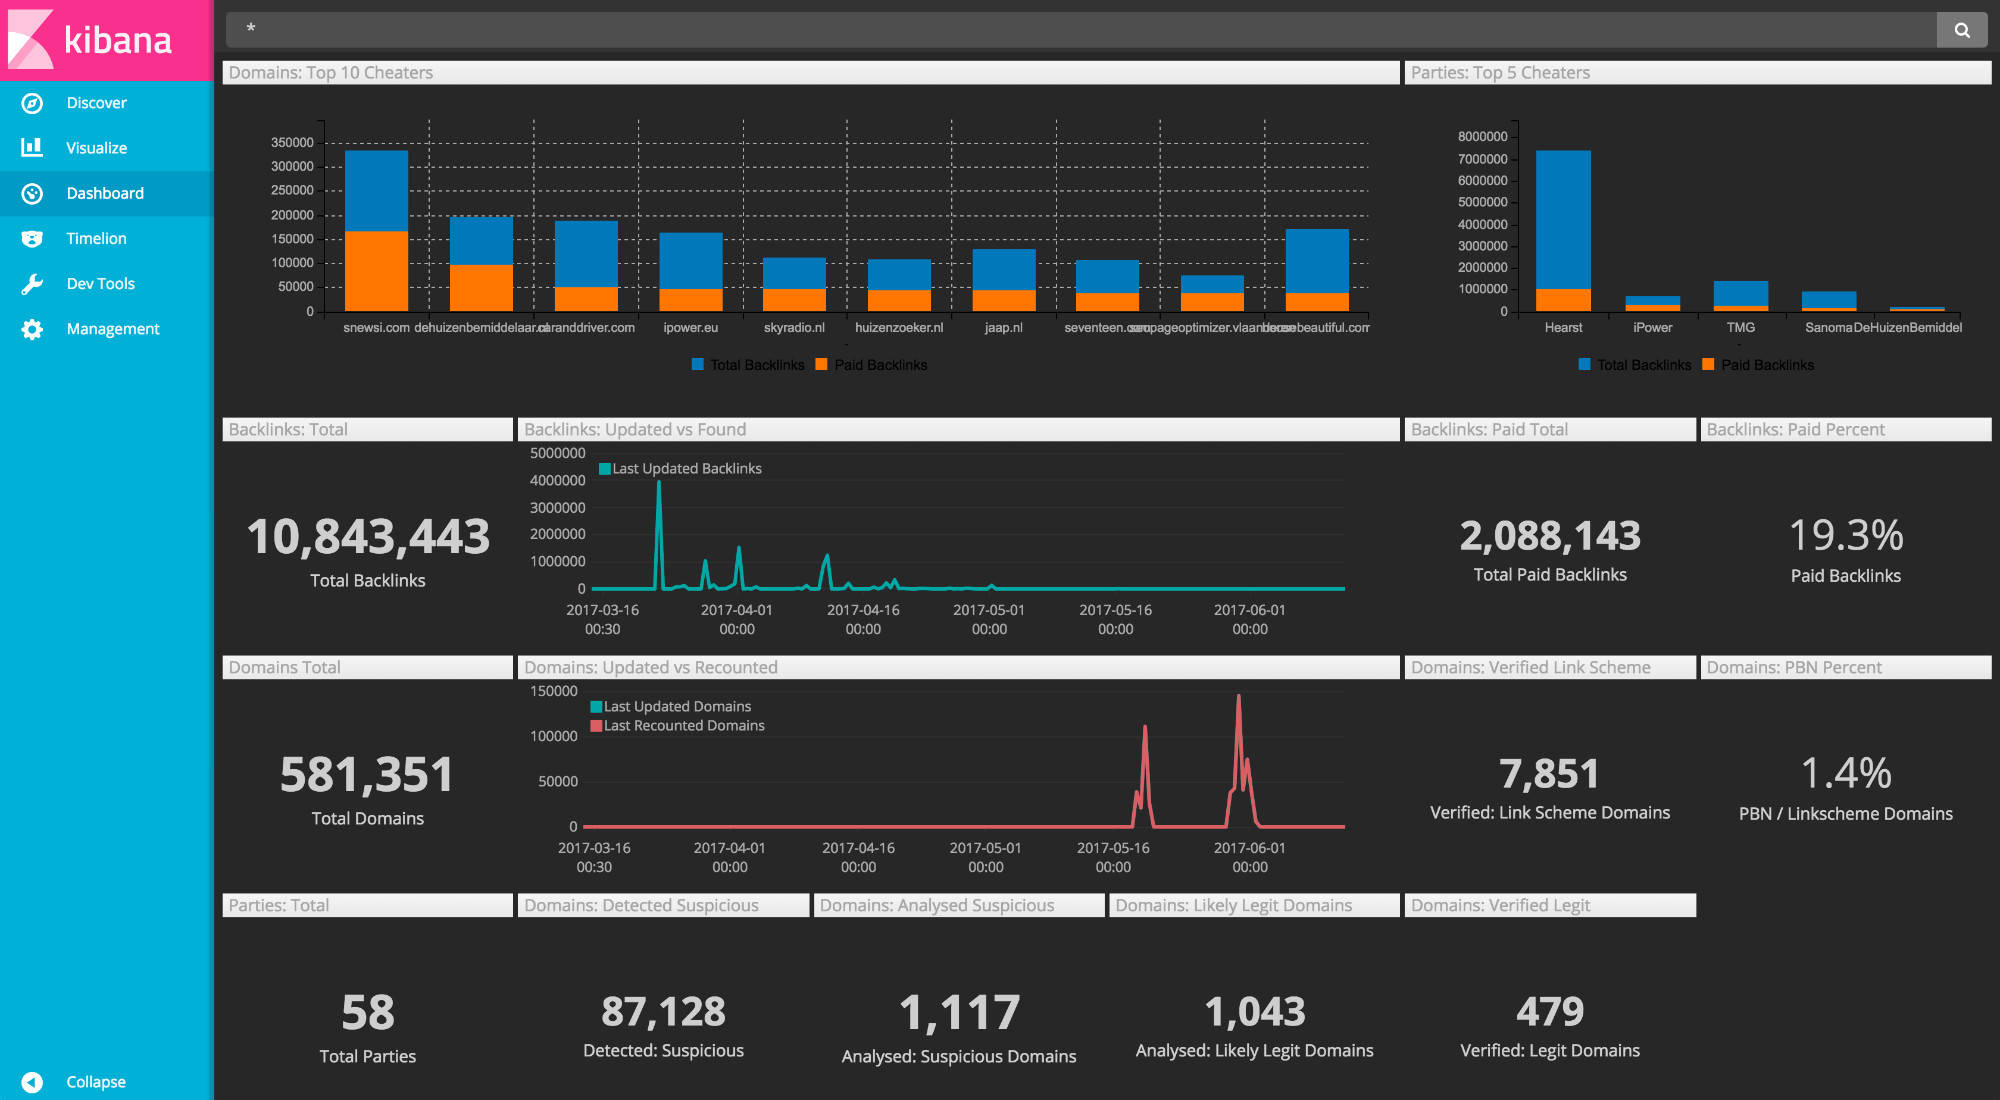Click the Parties: Top 5 Cheaters panel title
Screen dimensions: 2000x1100
pos(1500,73)
